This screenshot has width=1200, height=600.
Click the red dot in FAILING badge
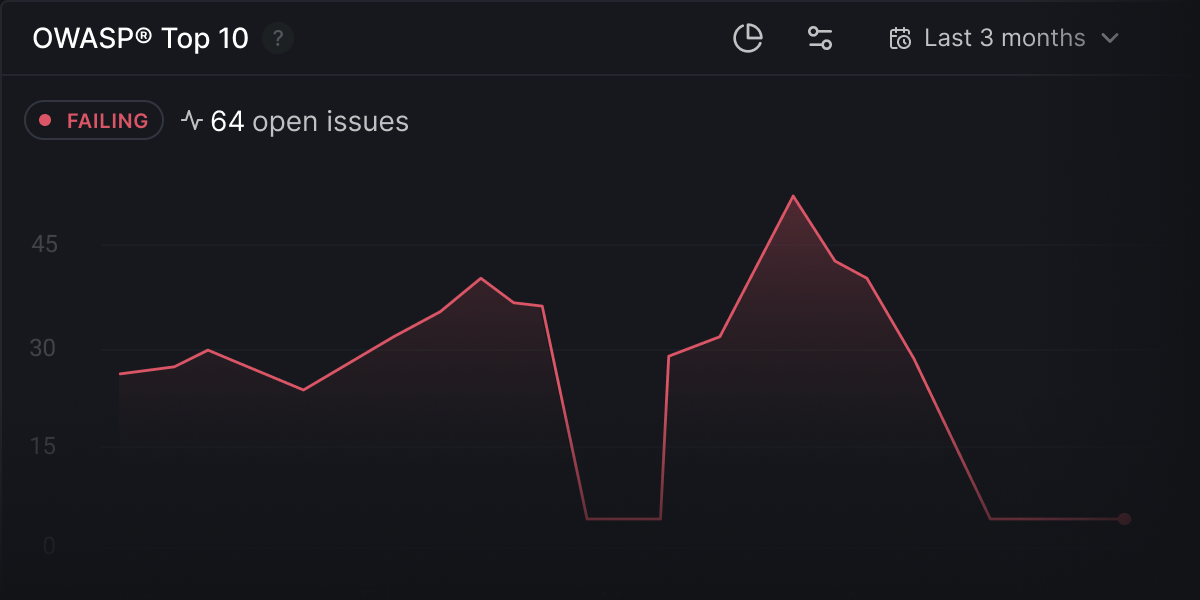point(45,121)
